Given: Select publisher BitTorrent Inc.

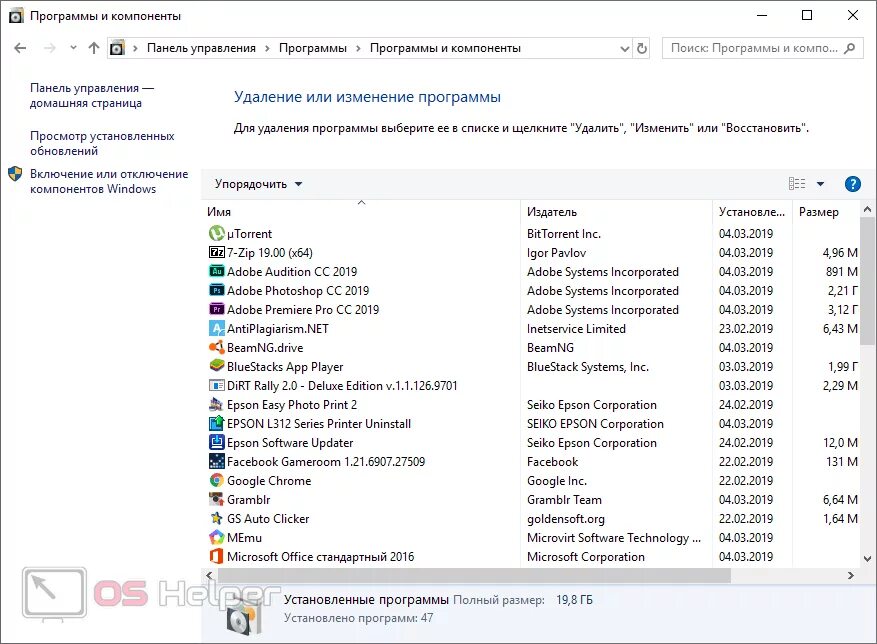Looking at the screenshot, I should pyautogui.click(x=563, y=234).
